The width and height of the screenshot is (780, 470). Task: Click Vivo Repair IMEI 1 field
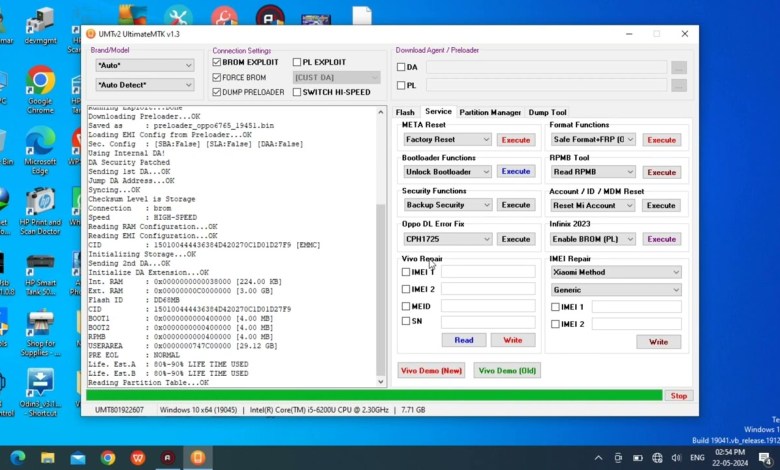(488, 272)
